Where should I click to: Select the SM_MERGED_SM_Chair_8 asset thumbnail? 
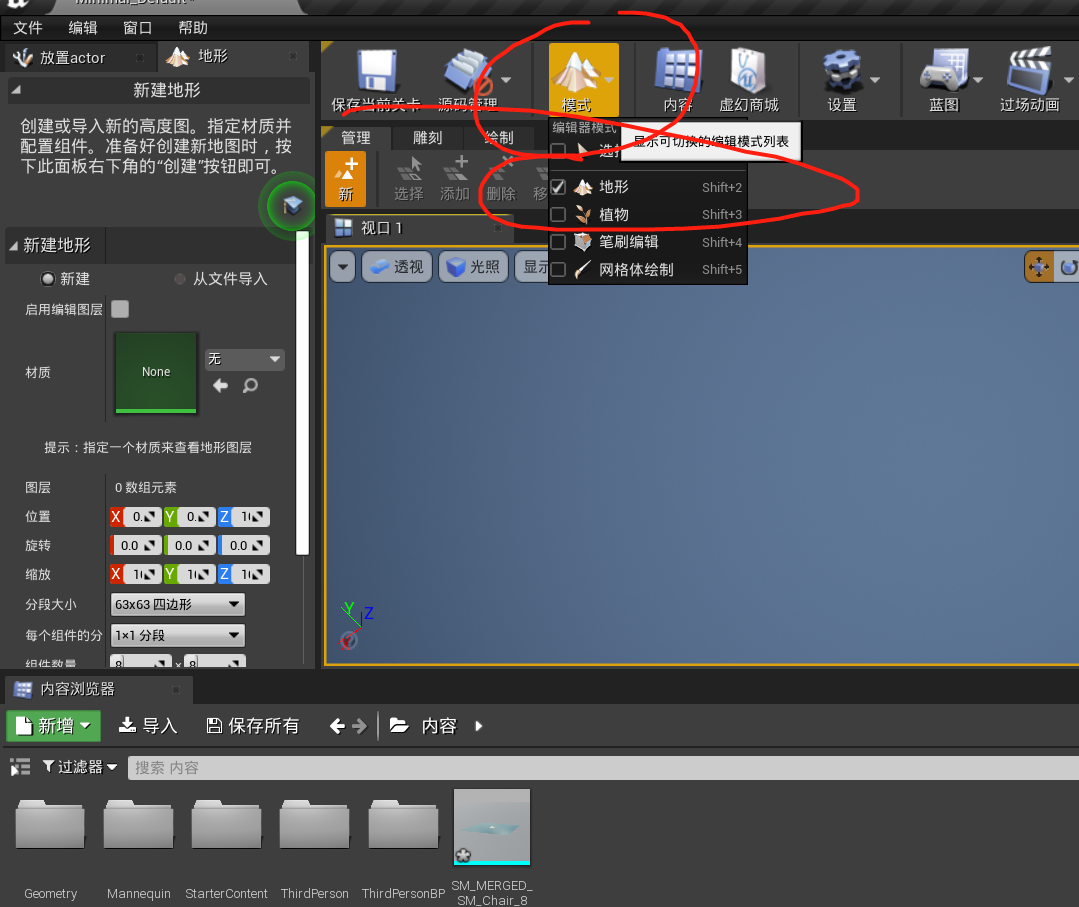[492, 827]
